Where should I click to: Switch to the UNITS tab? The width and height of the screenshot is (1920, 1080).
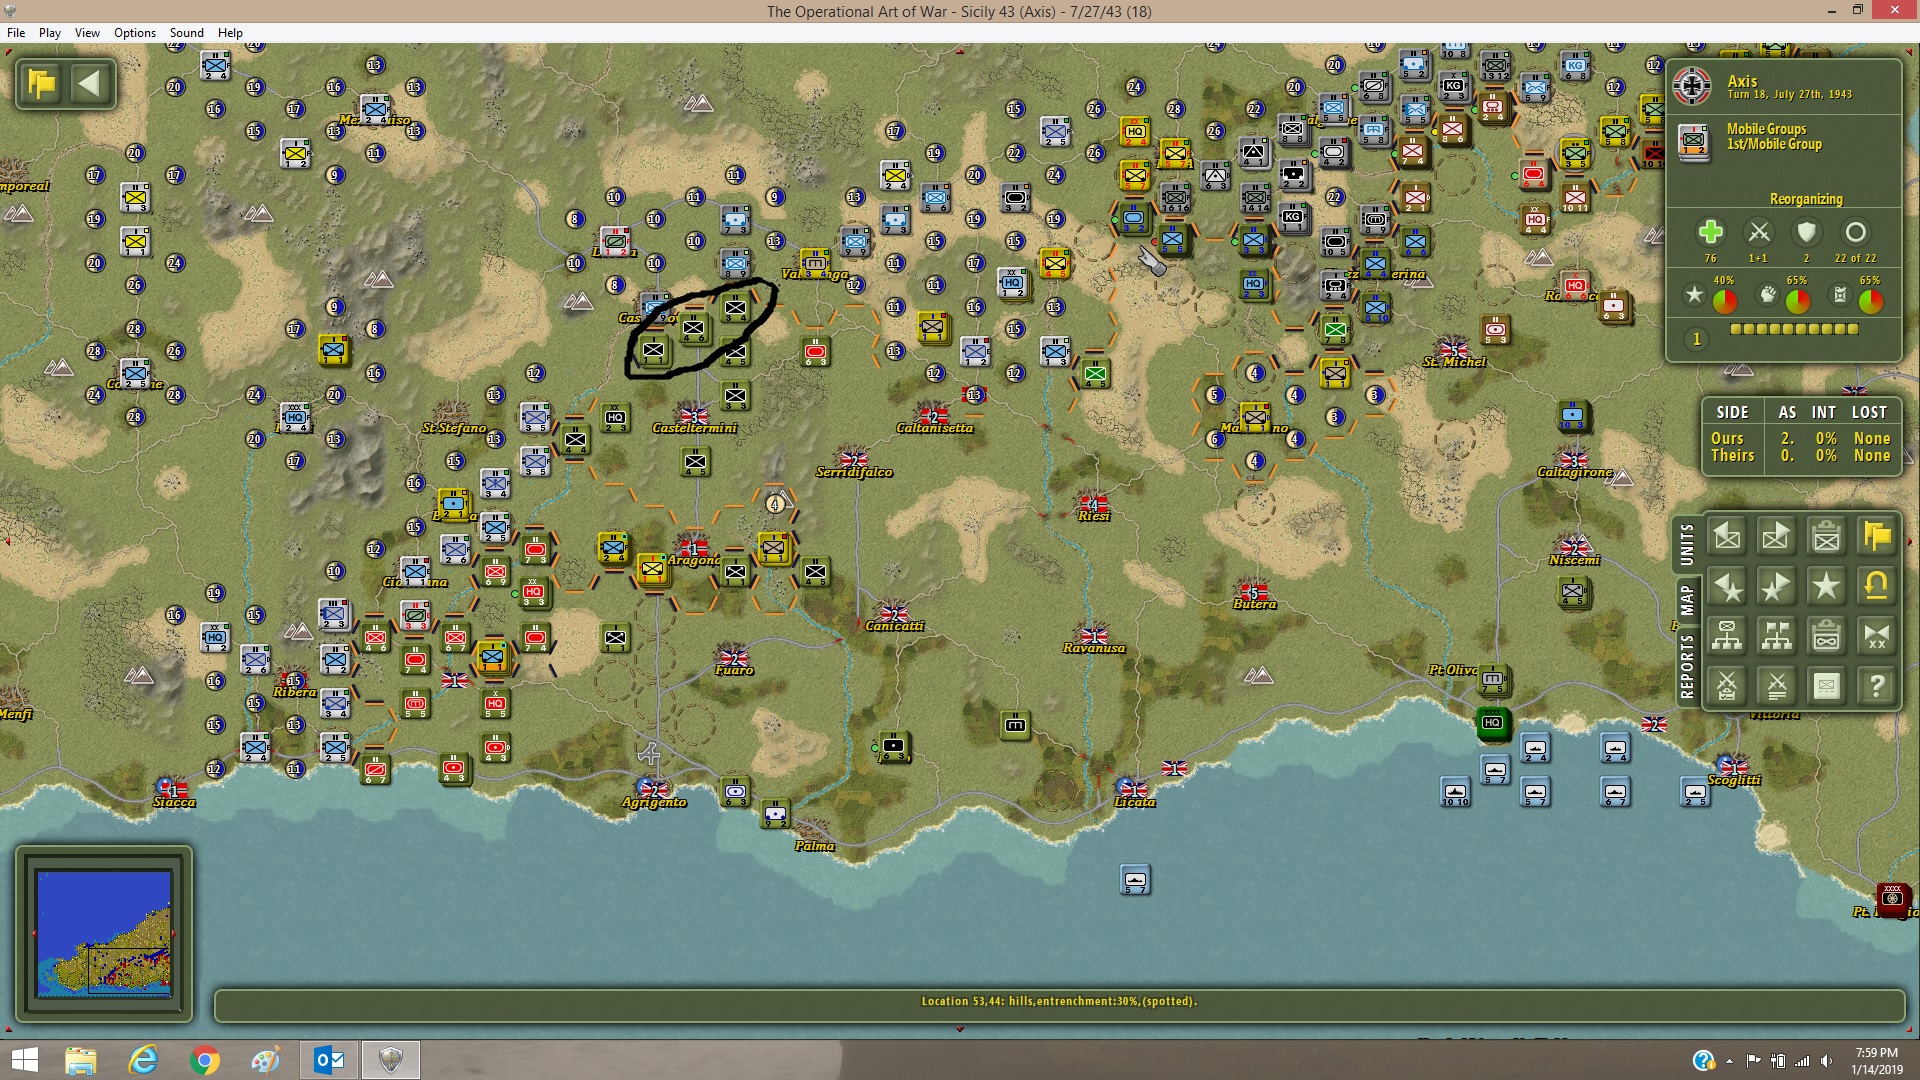(1686, 544)
